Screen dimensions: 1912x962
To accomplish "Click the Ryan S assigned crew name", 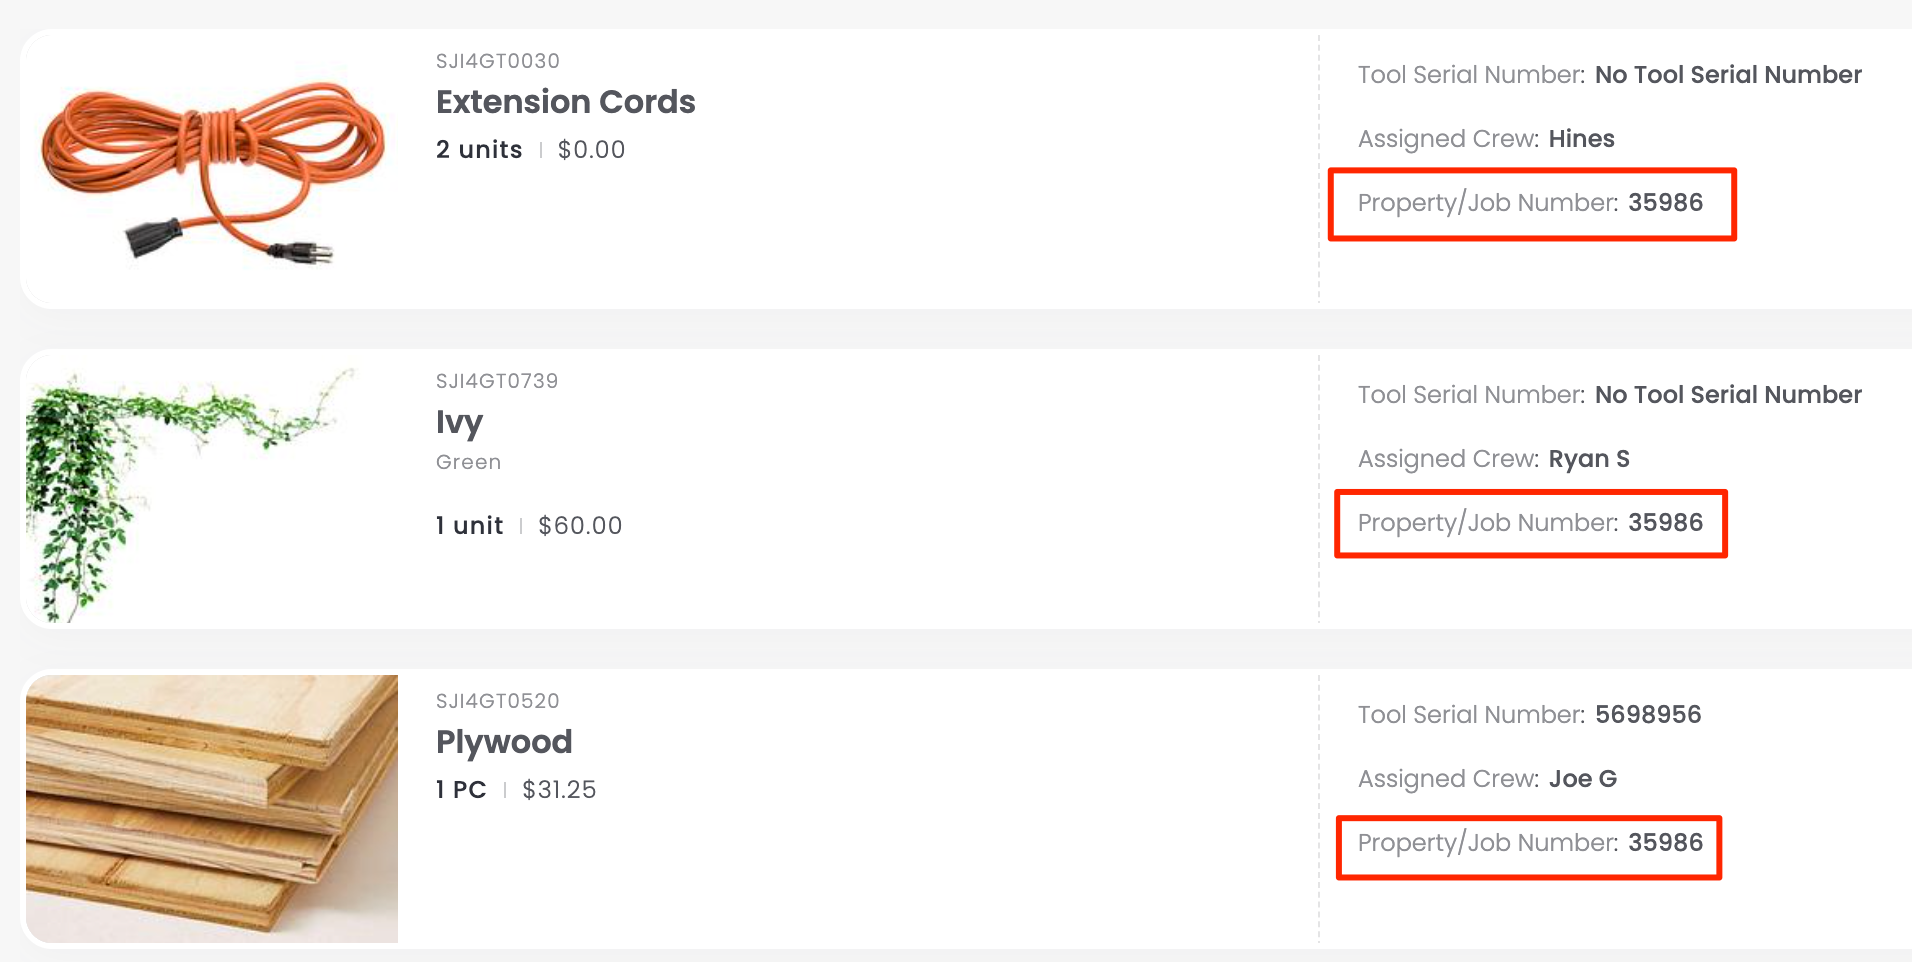I will tap(1588, 459).
